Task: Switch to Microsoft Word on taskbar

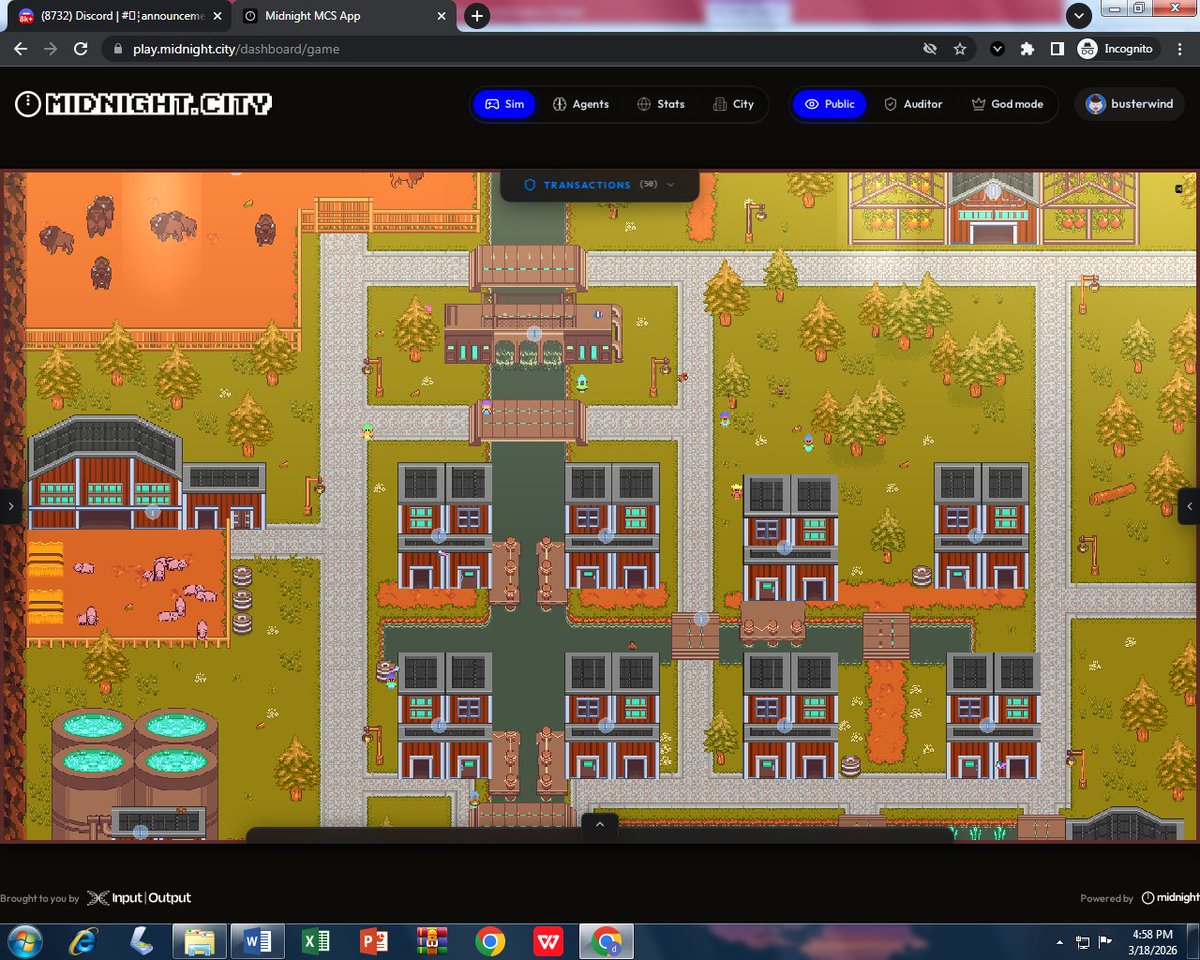Action: [x=258, y=941]
